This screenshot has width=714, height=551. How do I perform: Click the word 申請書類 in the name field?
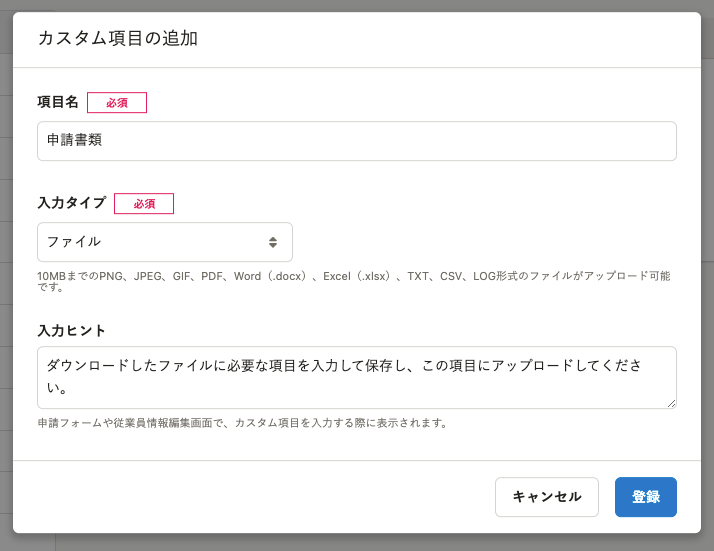pos(74,140)
